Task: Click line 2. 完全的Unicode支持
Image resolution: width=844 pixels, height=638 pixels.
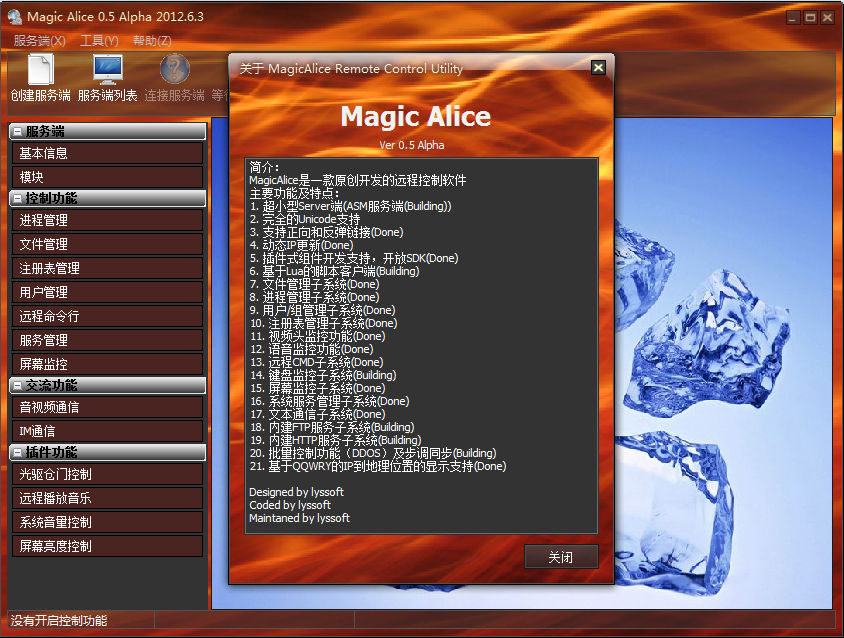Action: point(305,219)
